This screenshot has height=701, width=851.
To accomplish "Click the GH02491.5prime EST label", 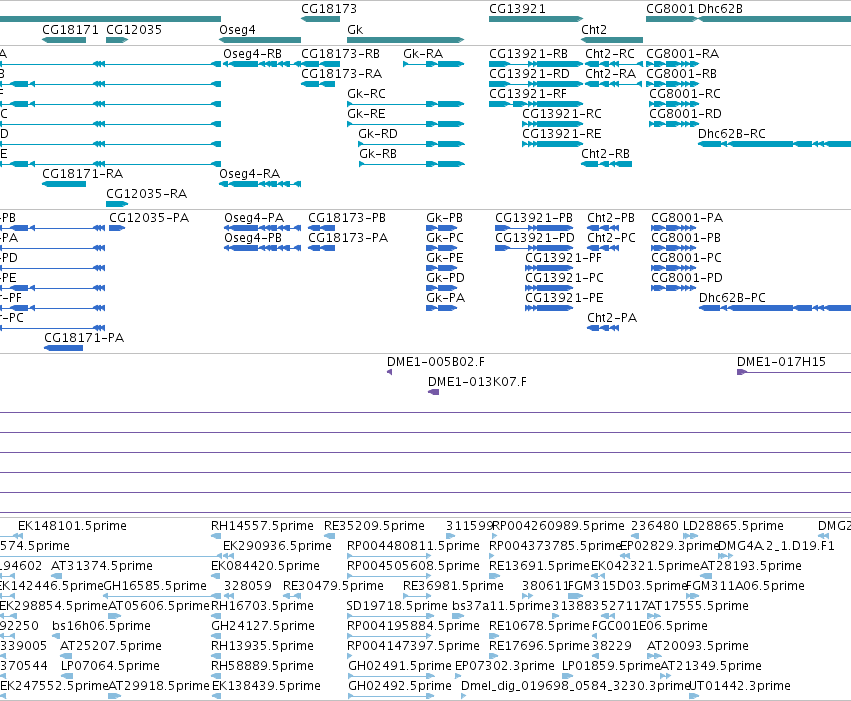I will (x=400, y=666).
